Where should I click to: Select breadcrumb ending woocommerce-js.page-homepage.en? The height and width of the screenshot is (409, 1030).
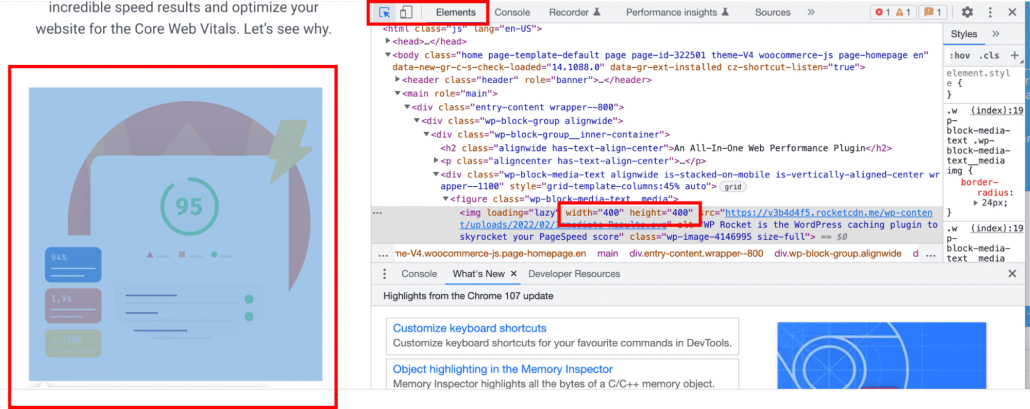[491, 253]
